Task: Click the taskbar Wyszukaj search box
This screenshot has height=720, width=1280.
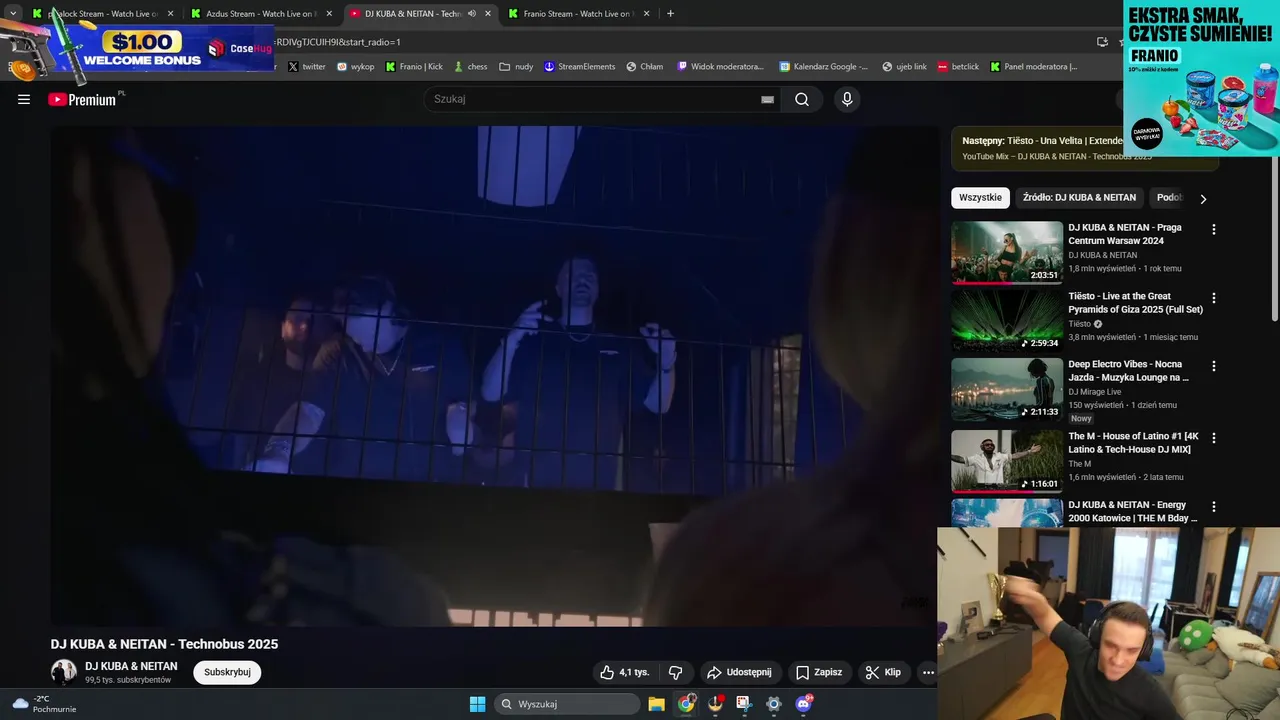Action: click(567, 704)
